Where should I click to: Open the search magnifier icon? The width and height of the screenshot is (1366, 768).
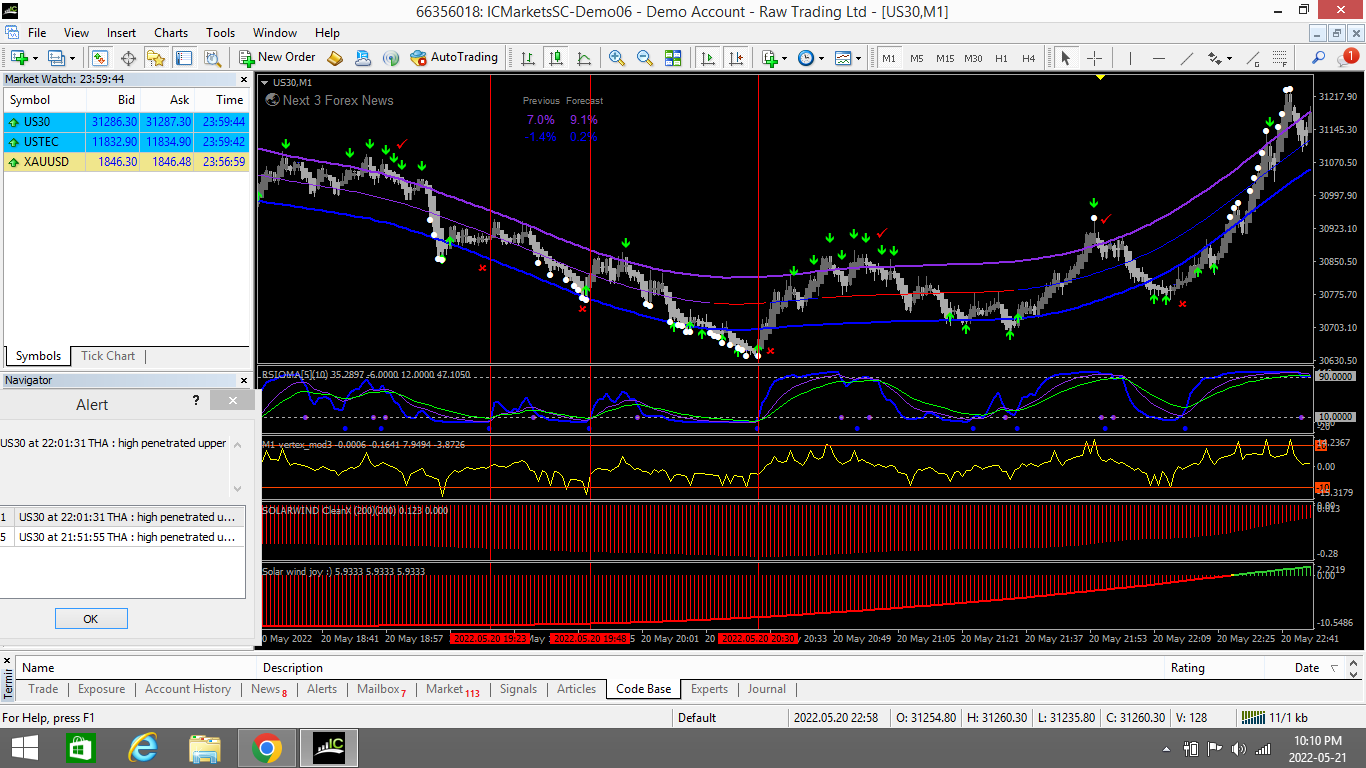click(1319, 58)
